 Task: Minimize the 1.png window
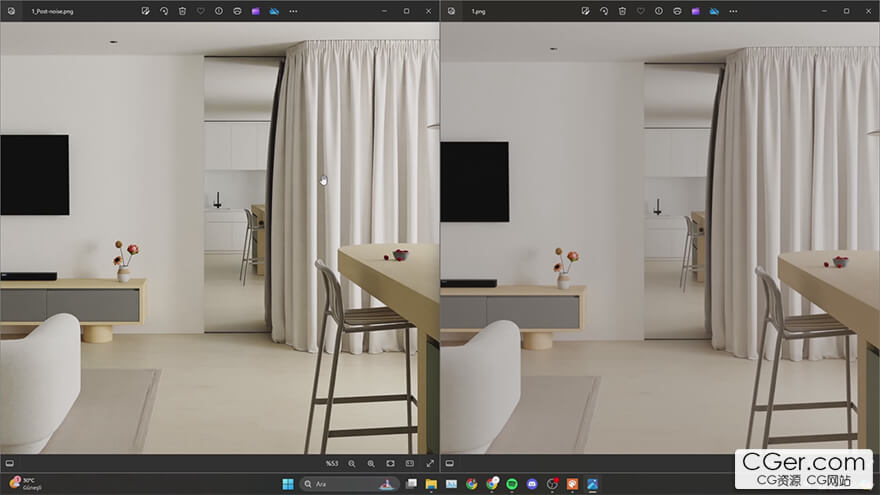point(824,11)
